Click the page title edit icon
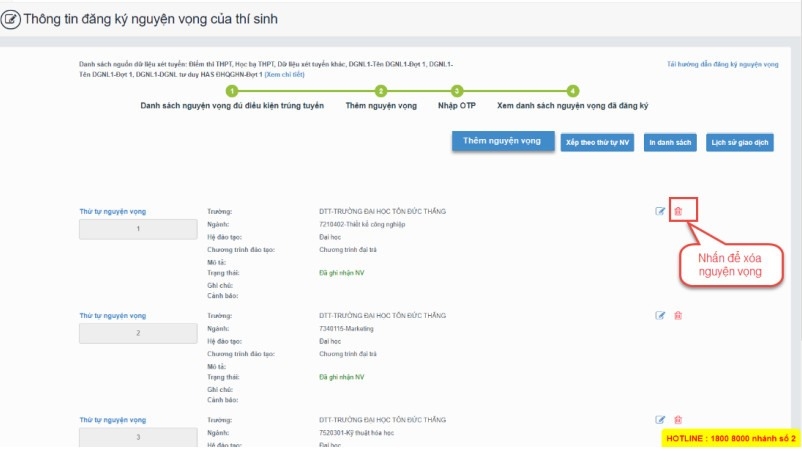 click(x=13, y=19)
